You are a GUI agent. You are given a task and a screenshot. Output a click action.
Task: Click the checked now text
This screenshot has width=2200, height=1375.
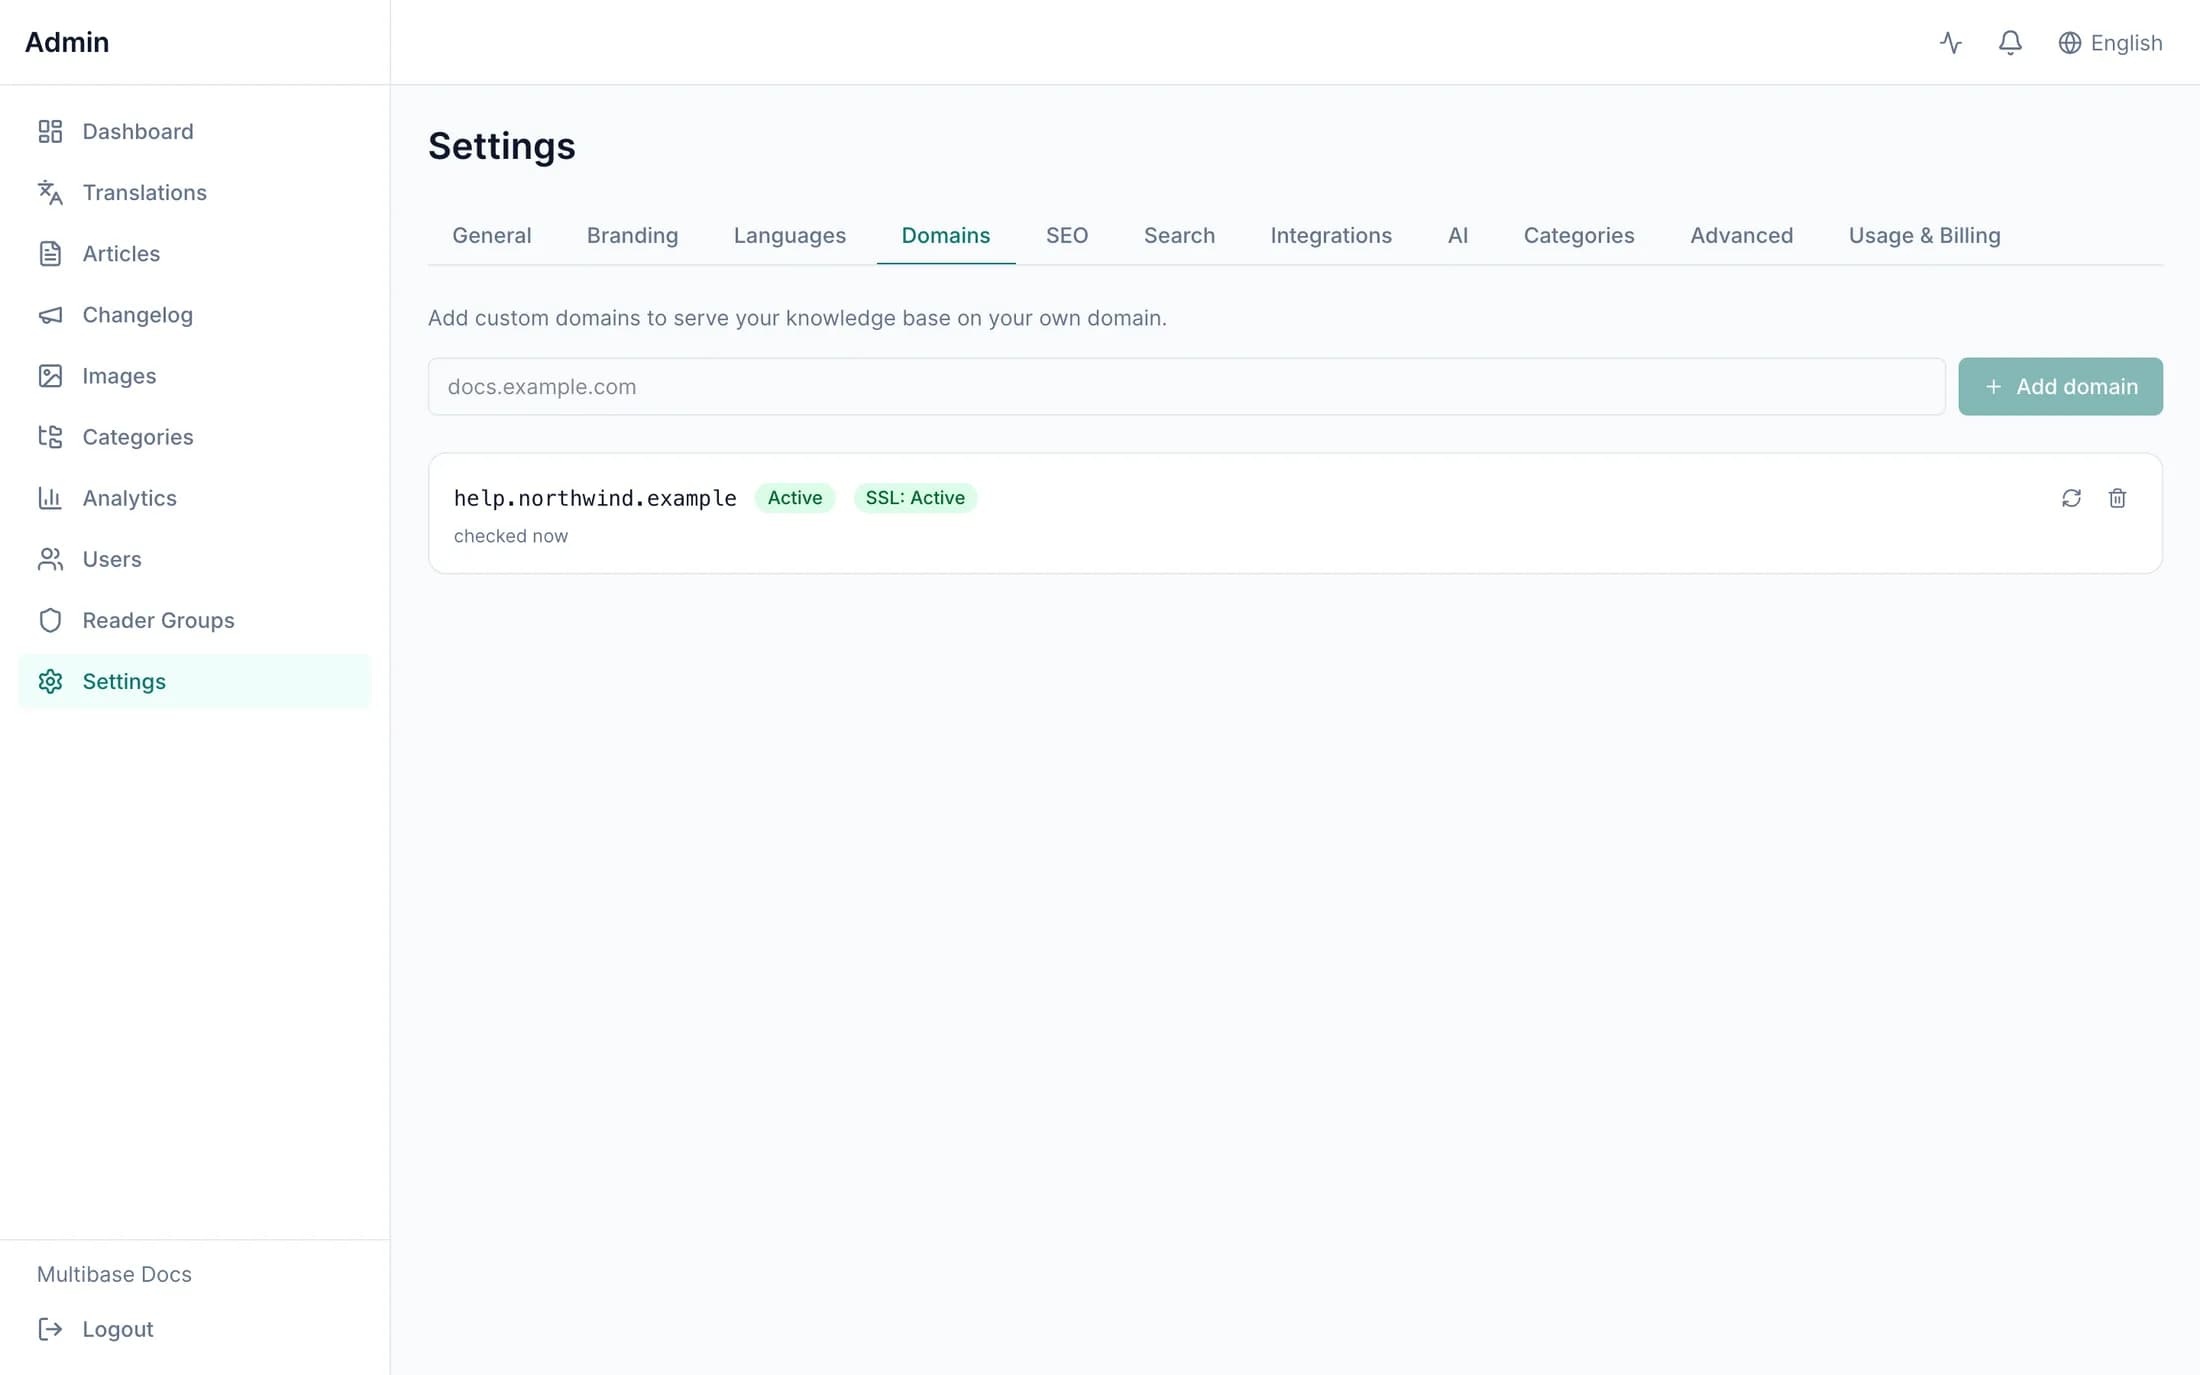[x=511, y=536]
